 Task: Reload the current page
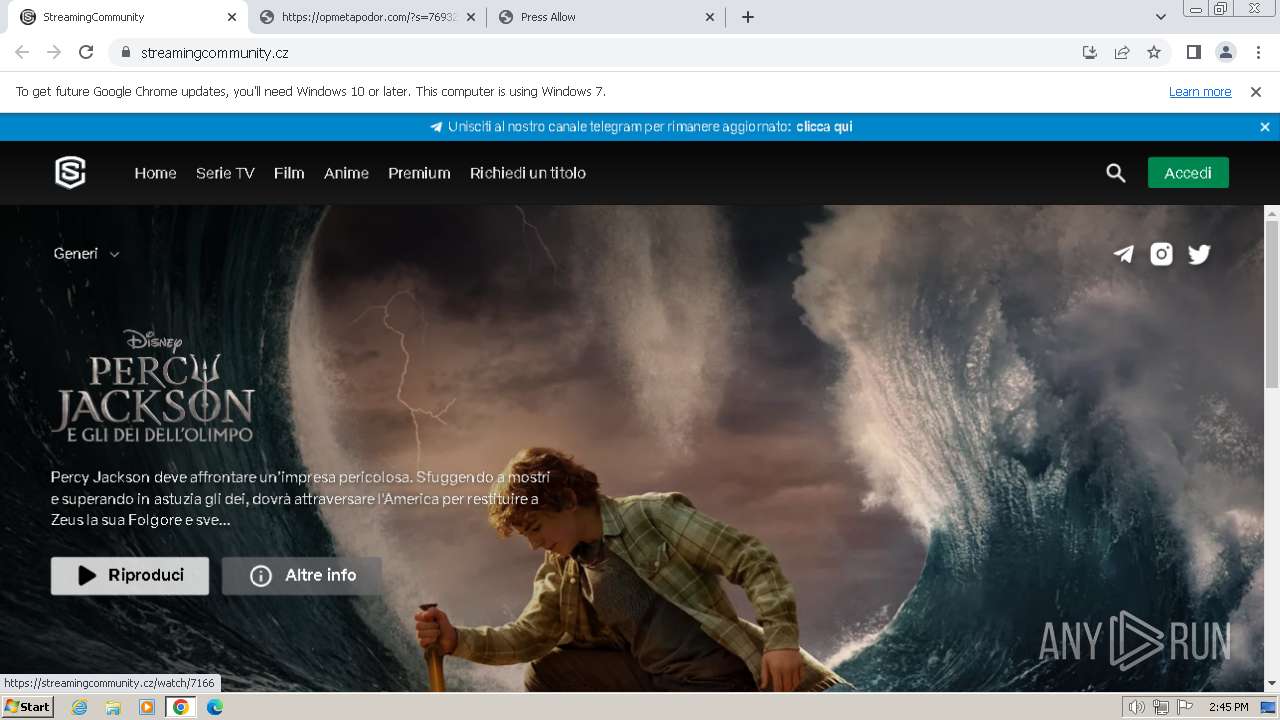tap(86, 52)
